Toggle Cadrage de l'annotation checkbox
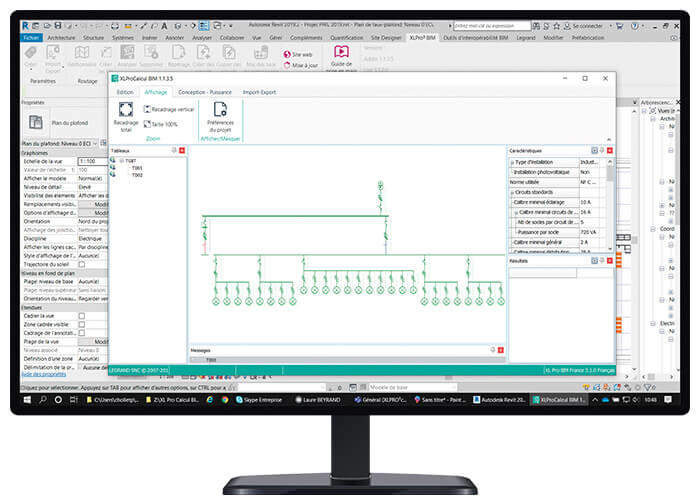Viewport: 700px width, 500px height. tap(82, 333)
